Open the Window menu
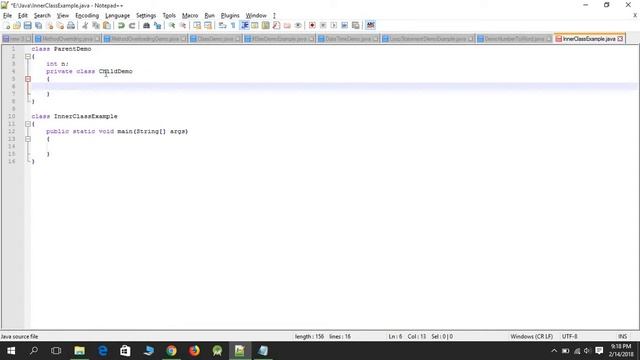The height and width of the screenshot is (360, 640). click(256, 16)
